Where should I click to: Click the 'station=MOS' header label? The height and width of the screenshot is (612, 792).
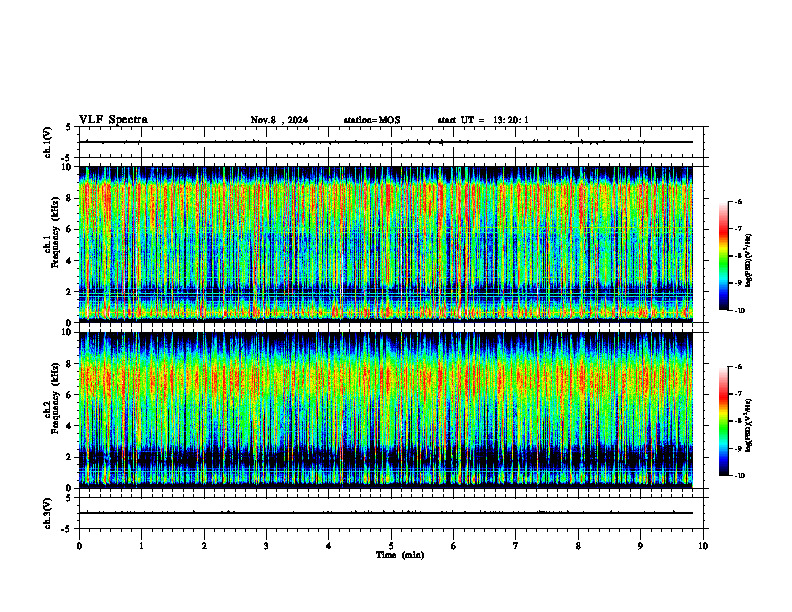pyautogui.click(x=372, y=120)
